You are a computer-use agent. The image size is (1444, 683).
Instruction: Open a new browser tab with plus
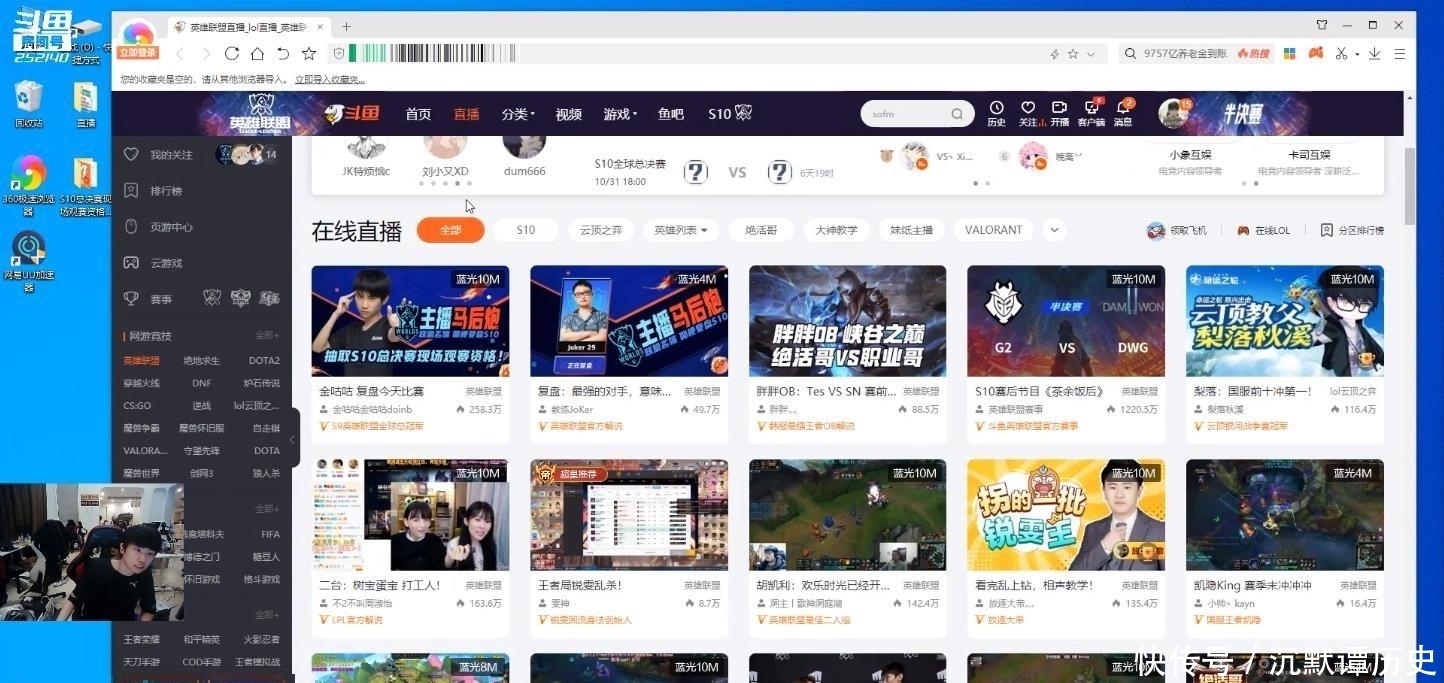(347, 26)
